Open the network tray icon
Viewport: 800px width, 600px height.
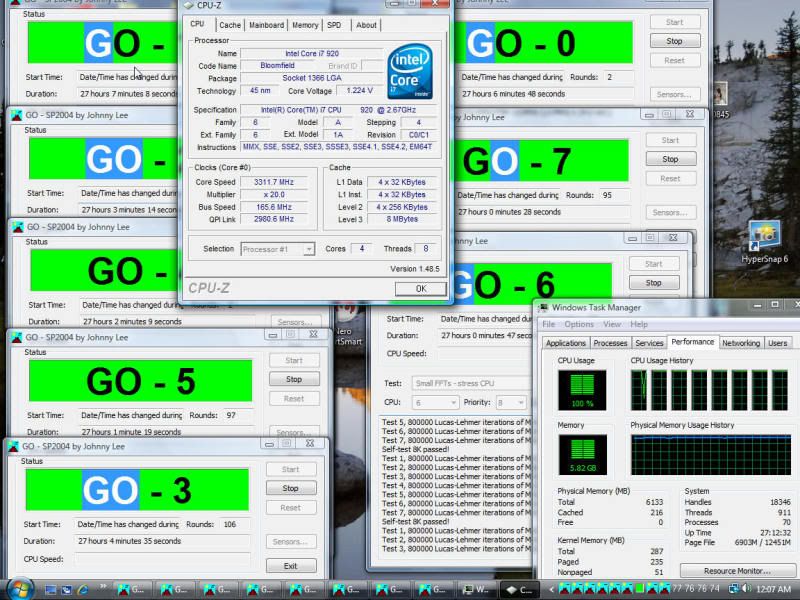pyautogui.click(x=734, y=590)
